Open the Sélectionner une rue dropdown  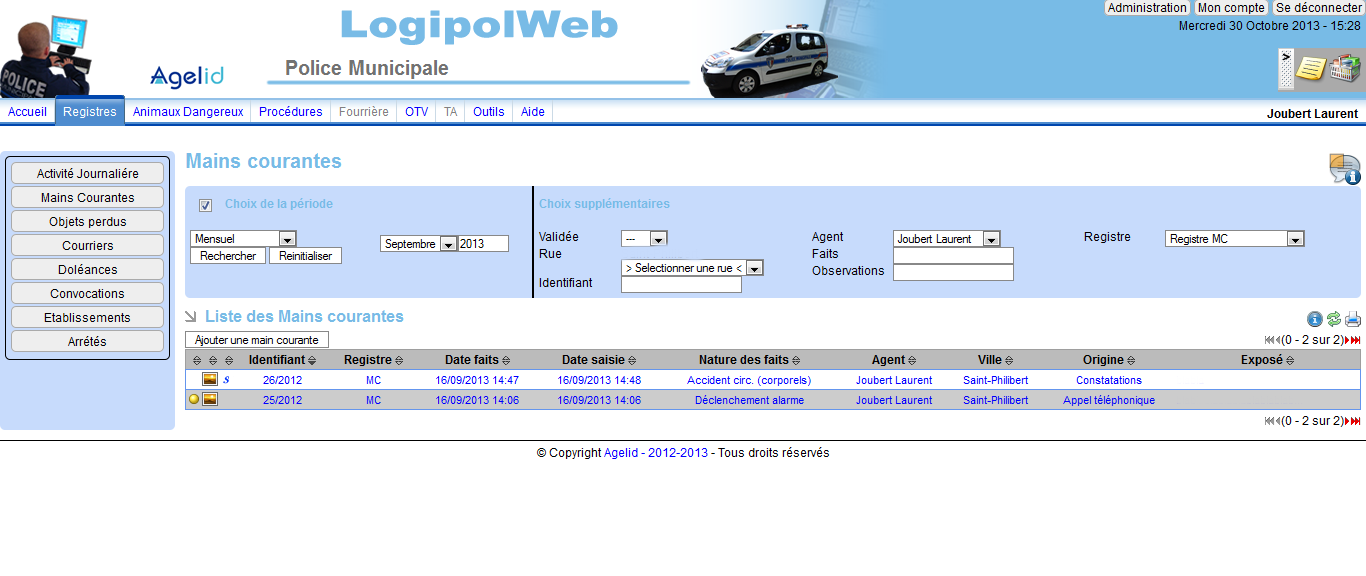[x=692, y=268]
